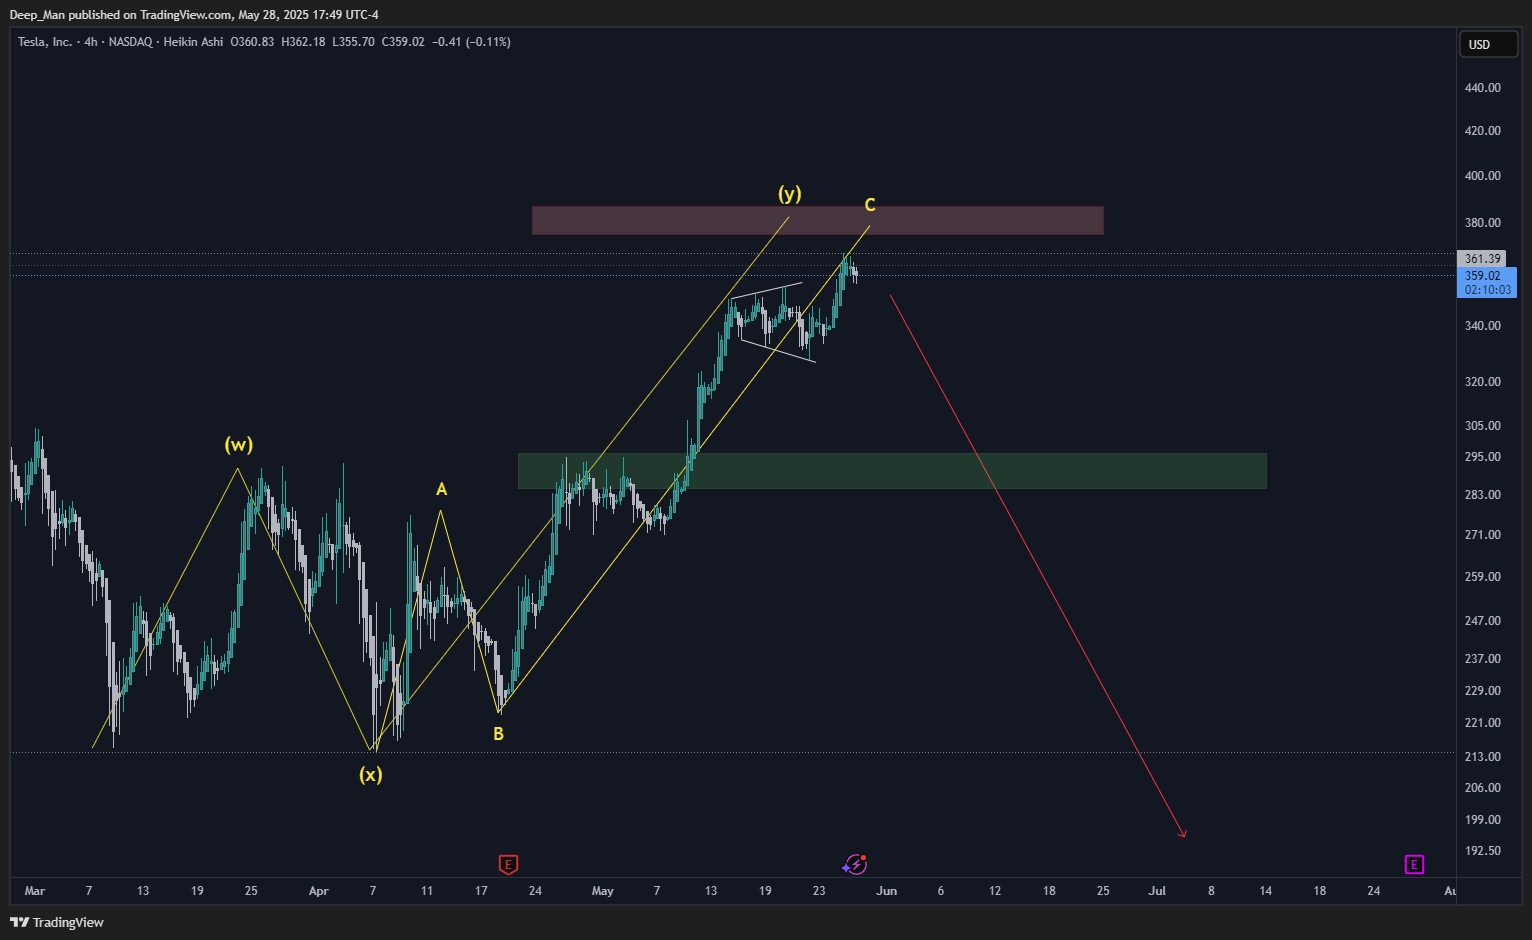Viewport: 1532px width, 940px height.
Task: Select the 4h interval label
Action: [91, 42]
